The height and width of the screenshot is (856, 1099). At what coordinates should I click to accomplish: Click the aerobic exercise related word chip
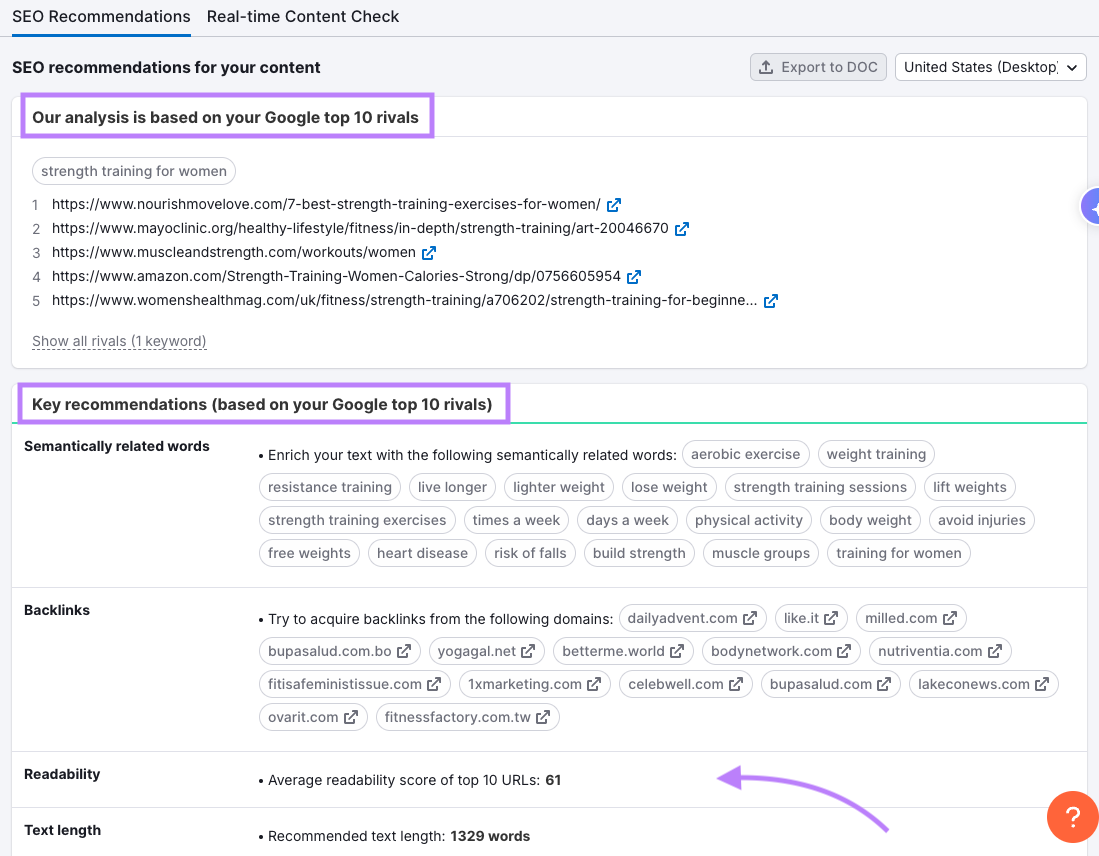pyautogui.click(x=745, y=454)
